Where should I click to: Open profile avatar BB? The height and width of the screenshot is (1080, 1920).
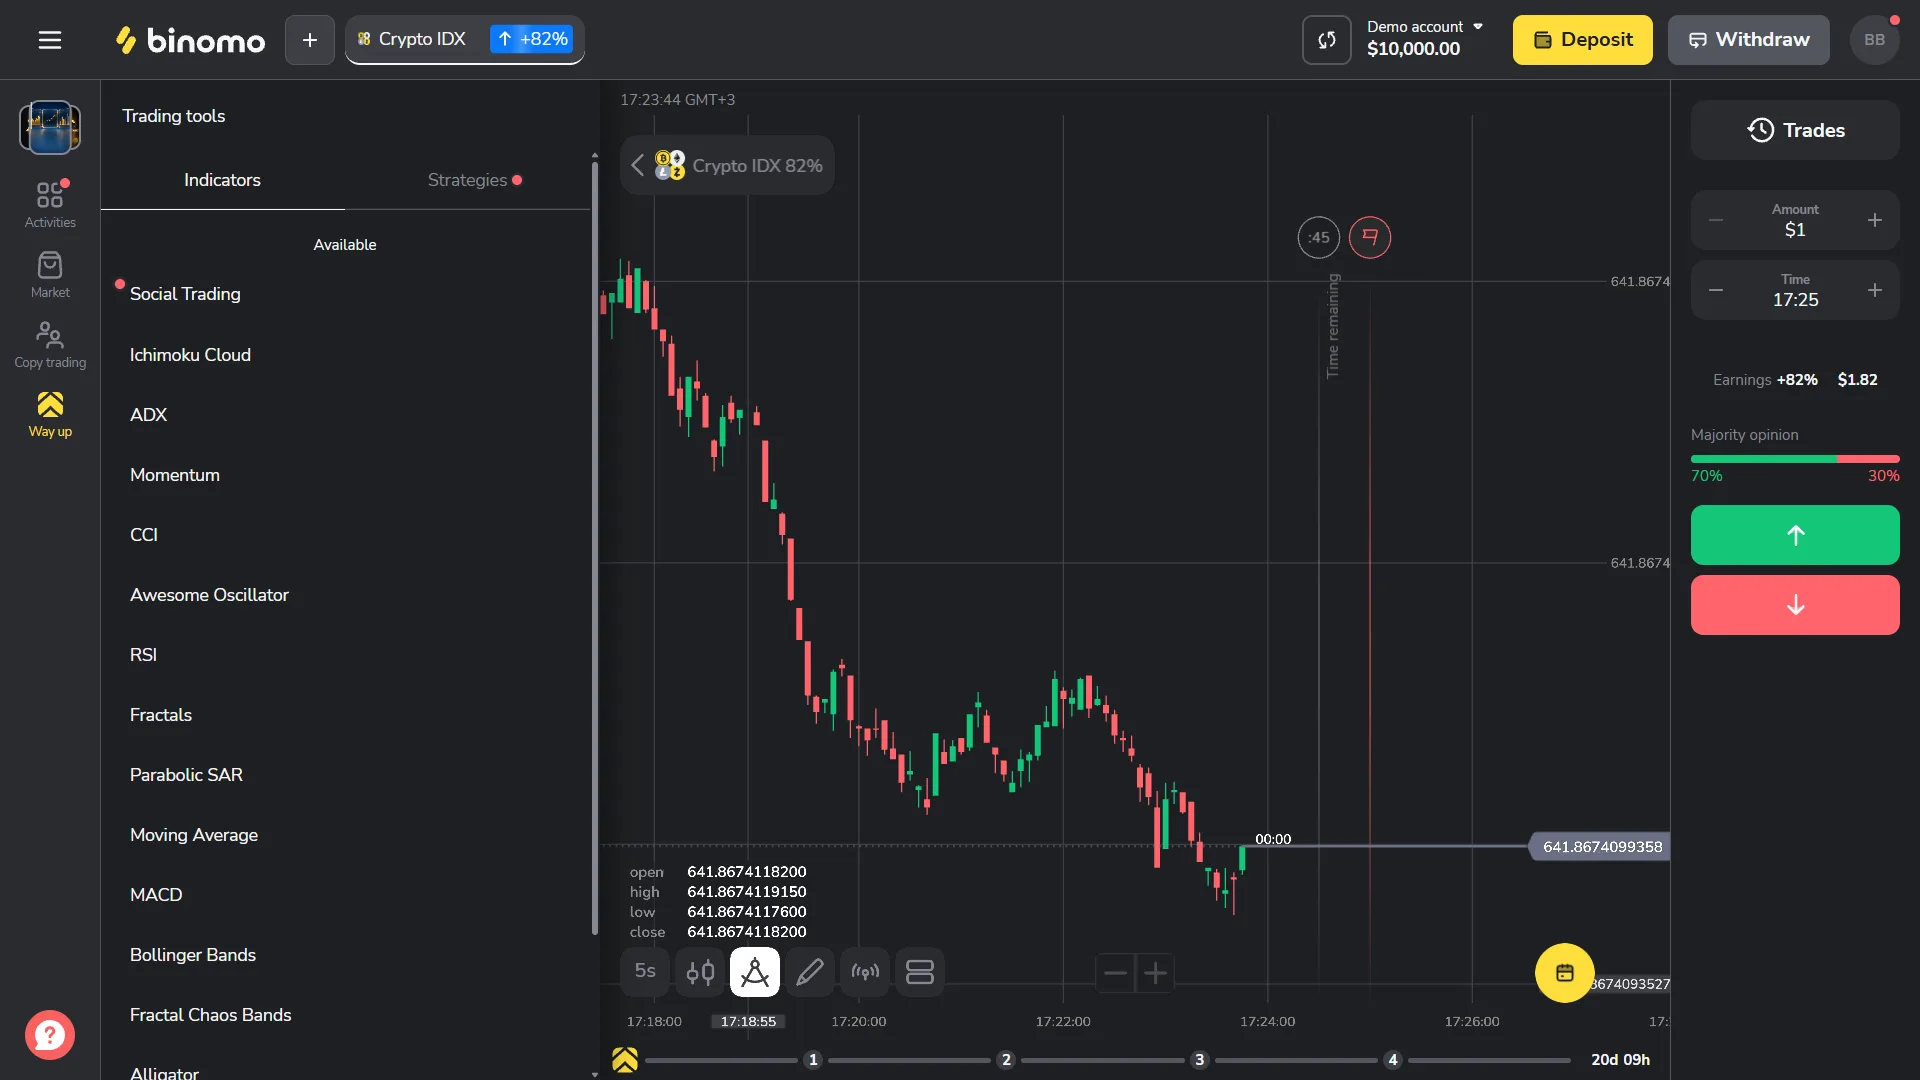click(1875, 40)
